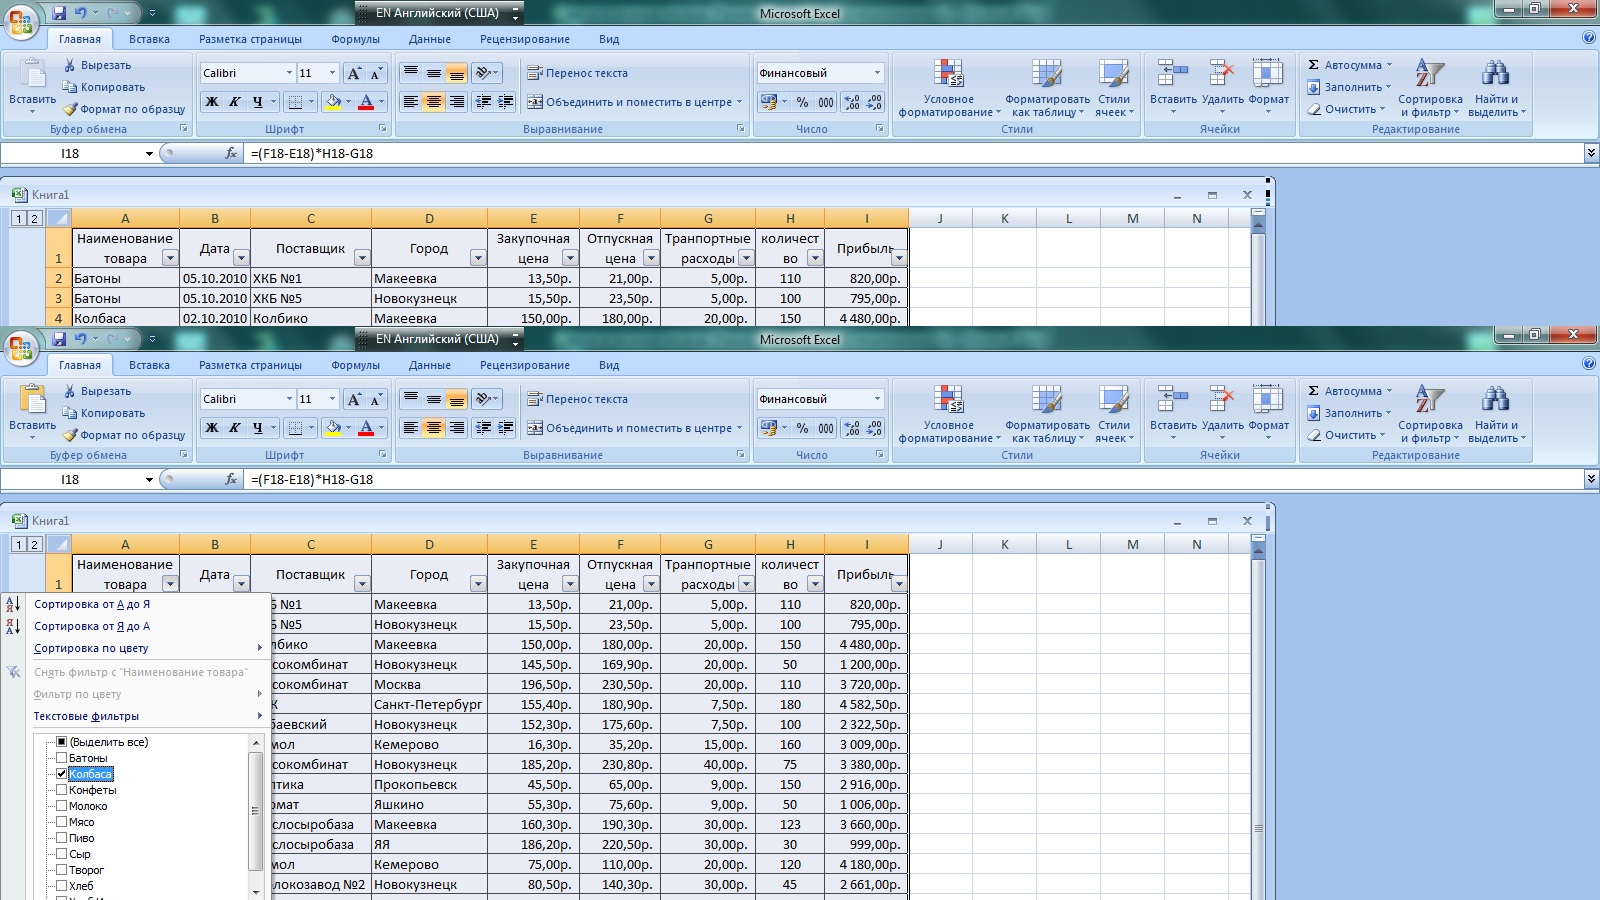Expand the Текстовые фильтры submenu
Image resolution: width=1600 pixels, height=900 pixels.
[x=146, y=716]
